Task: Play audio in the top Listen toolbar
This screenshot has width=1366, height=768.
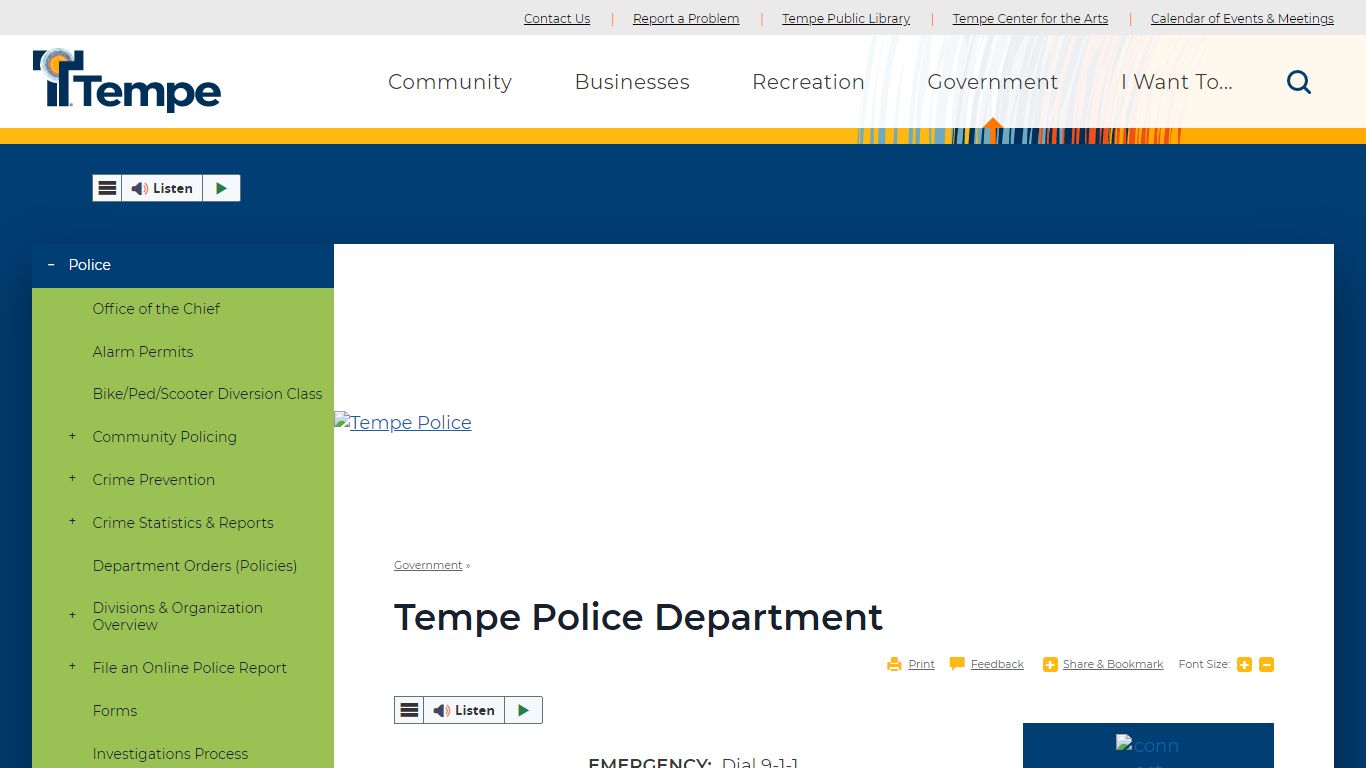Action: point(221,188)
